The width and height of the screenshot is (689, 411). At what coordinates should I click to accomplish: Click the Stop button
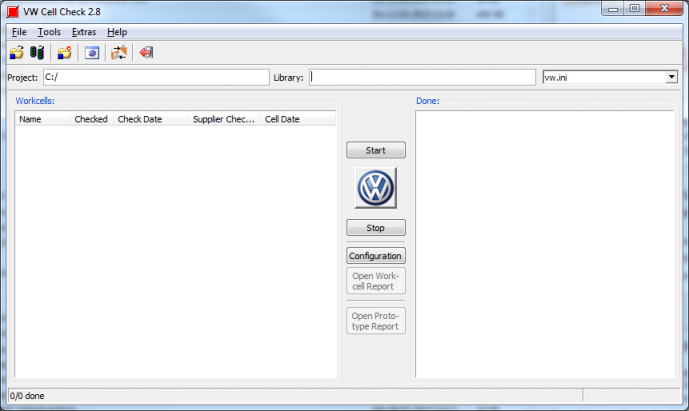tap(376, 228)
